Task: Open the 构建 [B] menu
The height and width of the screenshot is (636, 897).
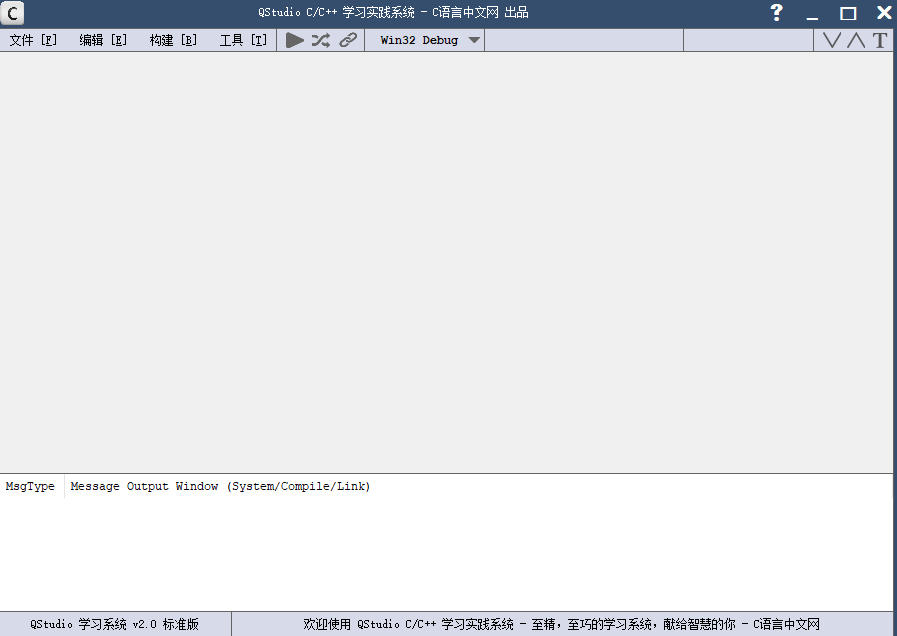Action: coord(173,40)
